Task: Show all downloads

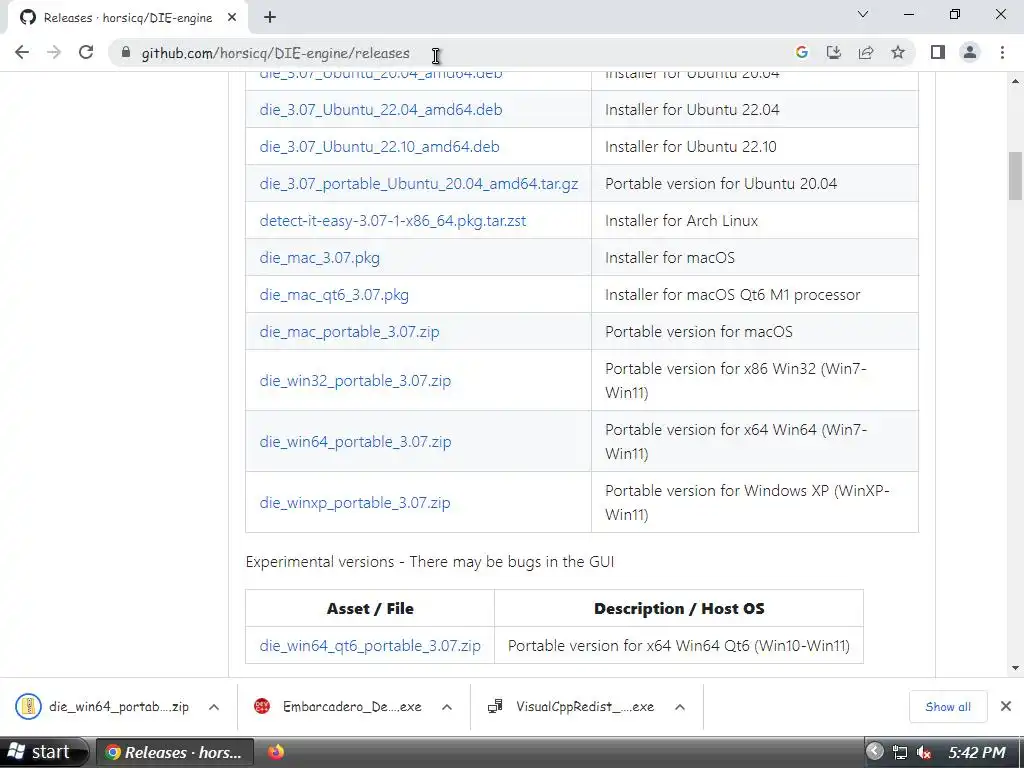Action: coord(948,707)
